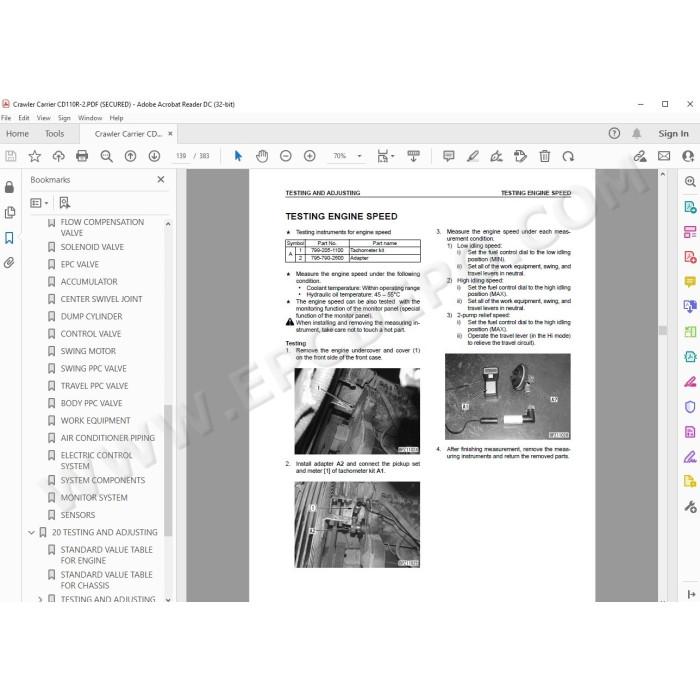Image resolution: width=700 pixels, height=700 pixels.
Task: Zoom out with minus button
Action: (x=286, y=156)
